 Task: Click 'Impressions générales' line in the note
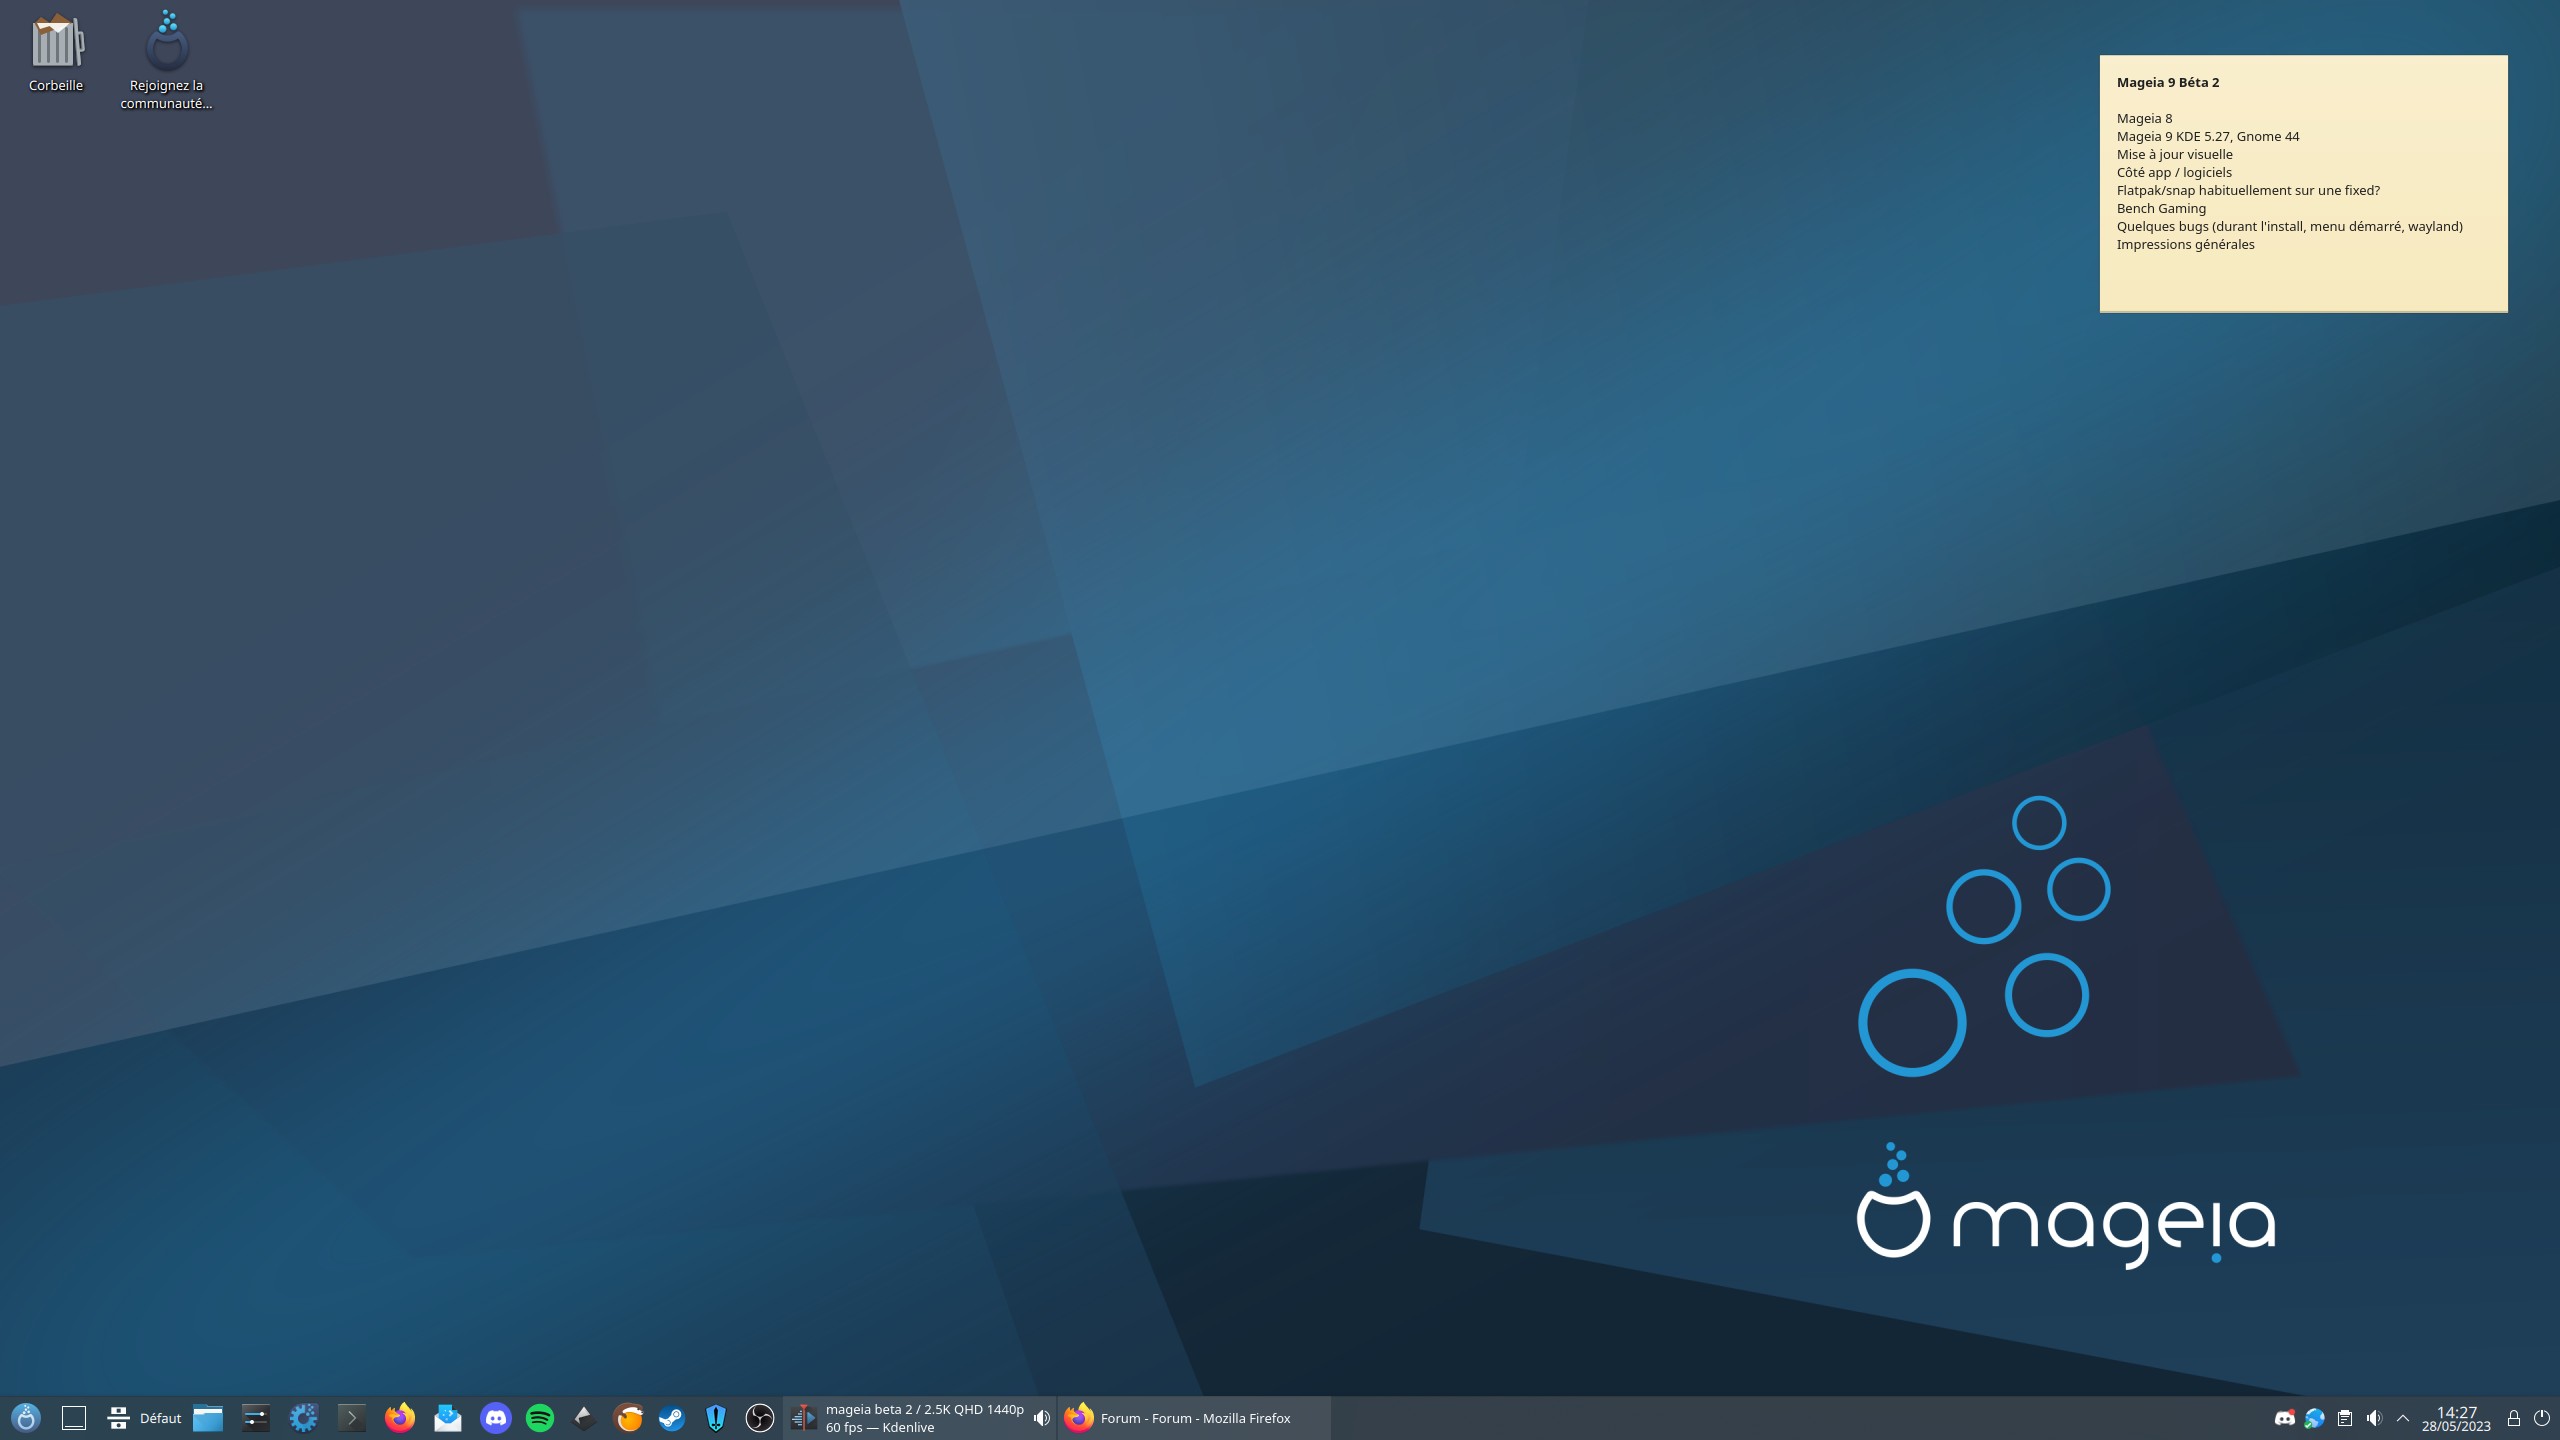click(2185, 245)
